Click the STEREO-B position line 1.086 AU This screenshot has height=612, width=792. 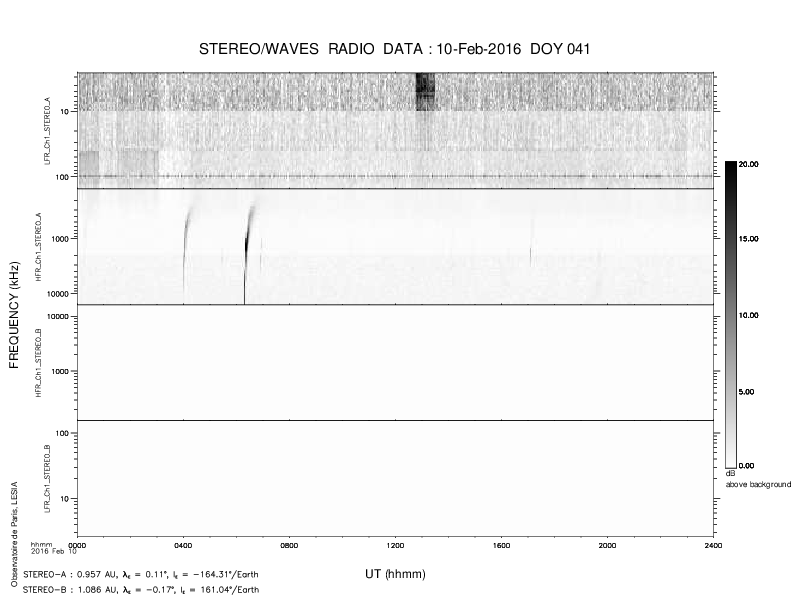pos(141,590)
